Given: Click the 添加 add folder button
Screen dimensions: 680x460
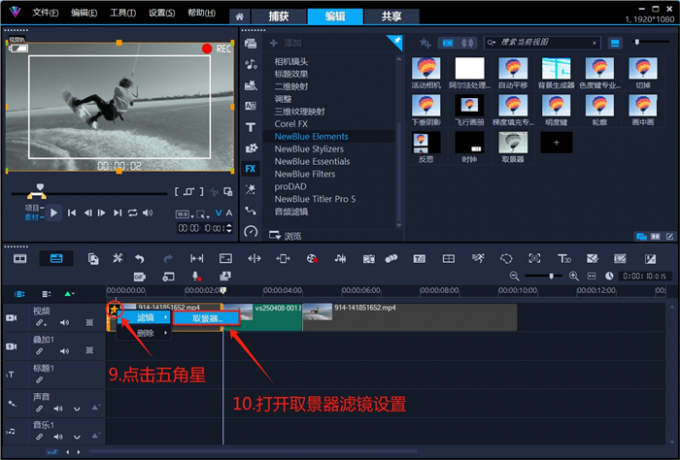Looking at the screenshot, I should (x=285, y=43).
